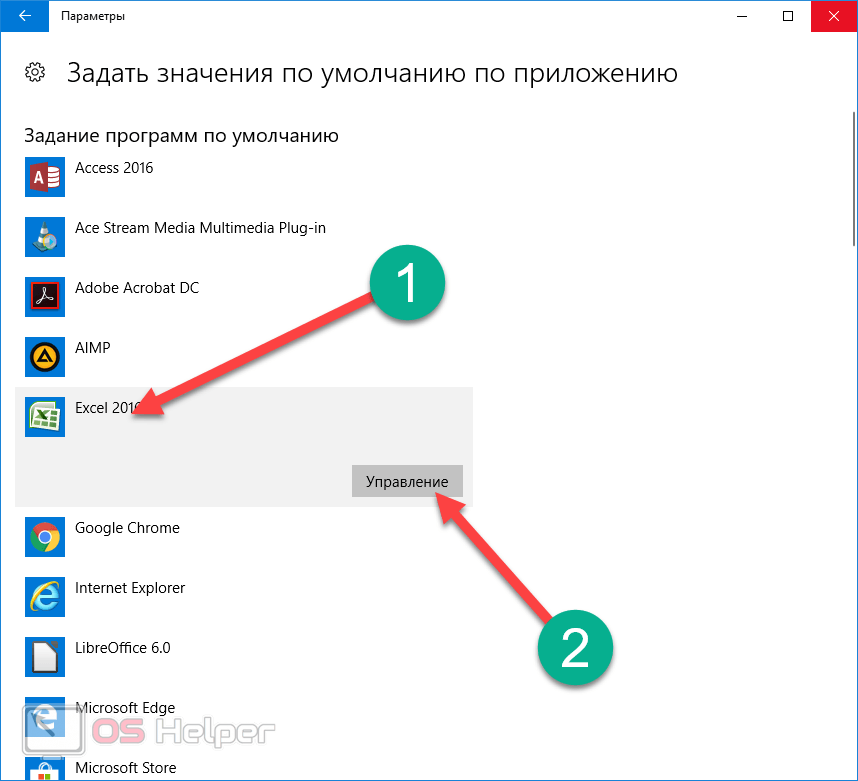Select Google Chrome entry
The width and height of the screenshot is (858, 781).
pyautogui.click(x=244, y=537)
